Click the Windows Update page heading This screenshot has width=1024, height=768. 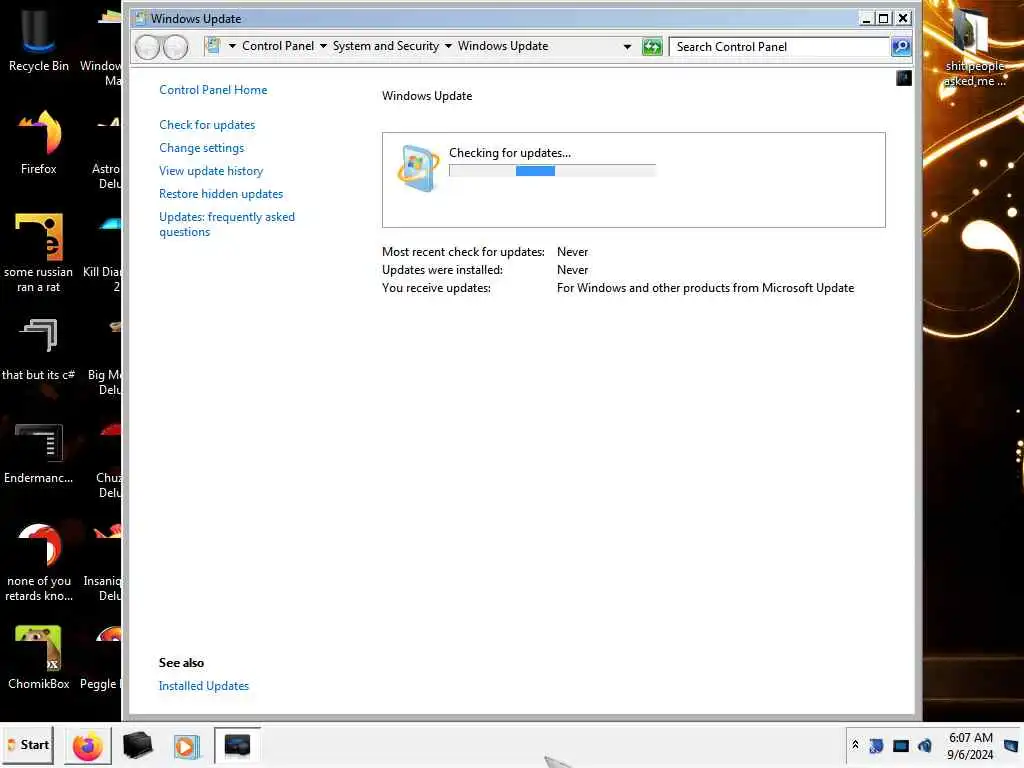pyautogui.click(x=426, y=96)
